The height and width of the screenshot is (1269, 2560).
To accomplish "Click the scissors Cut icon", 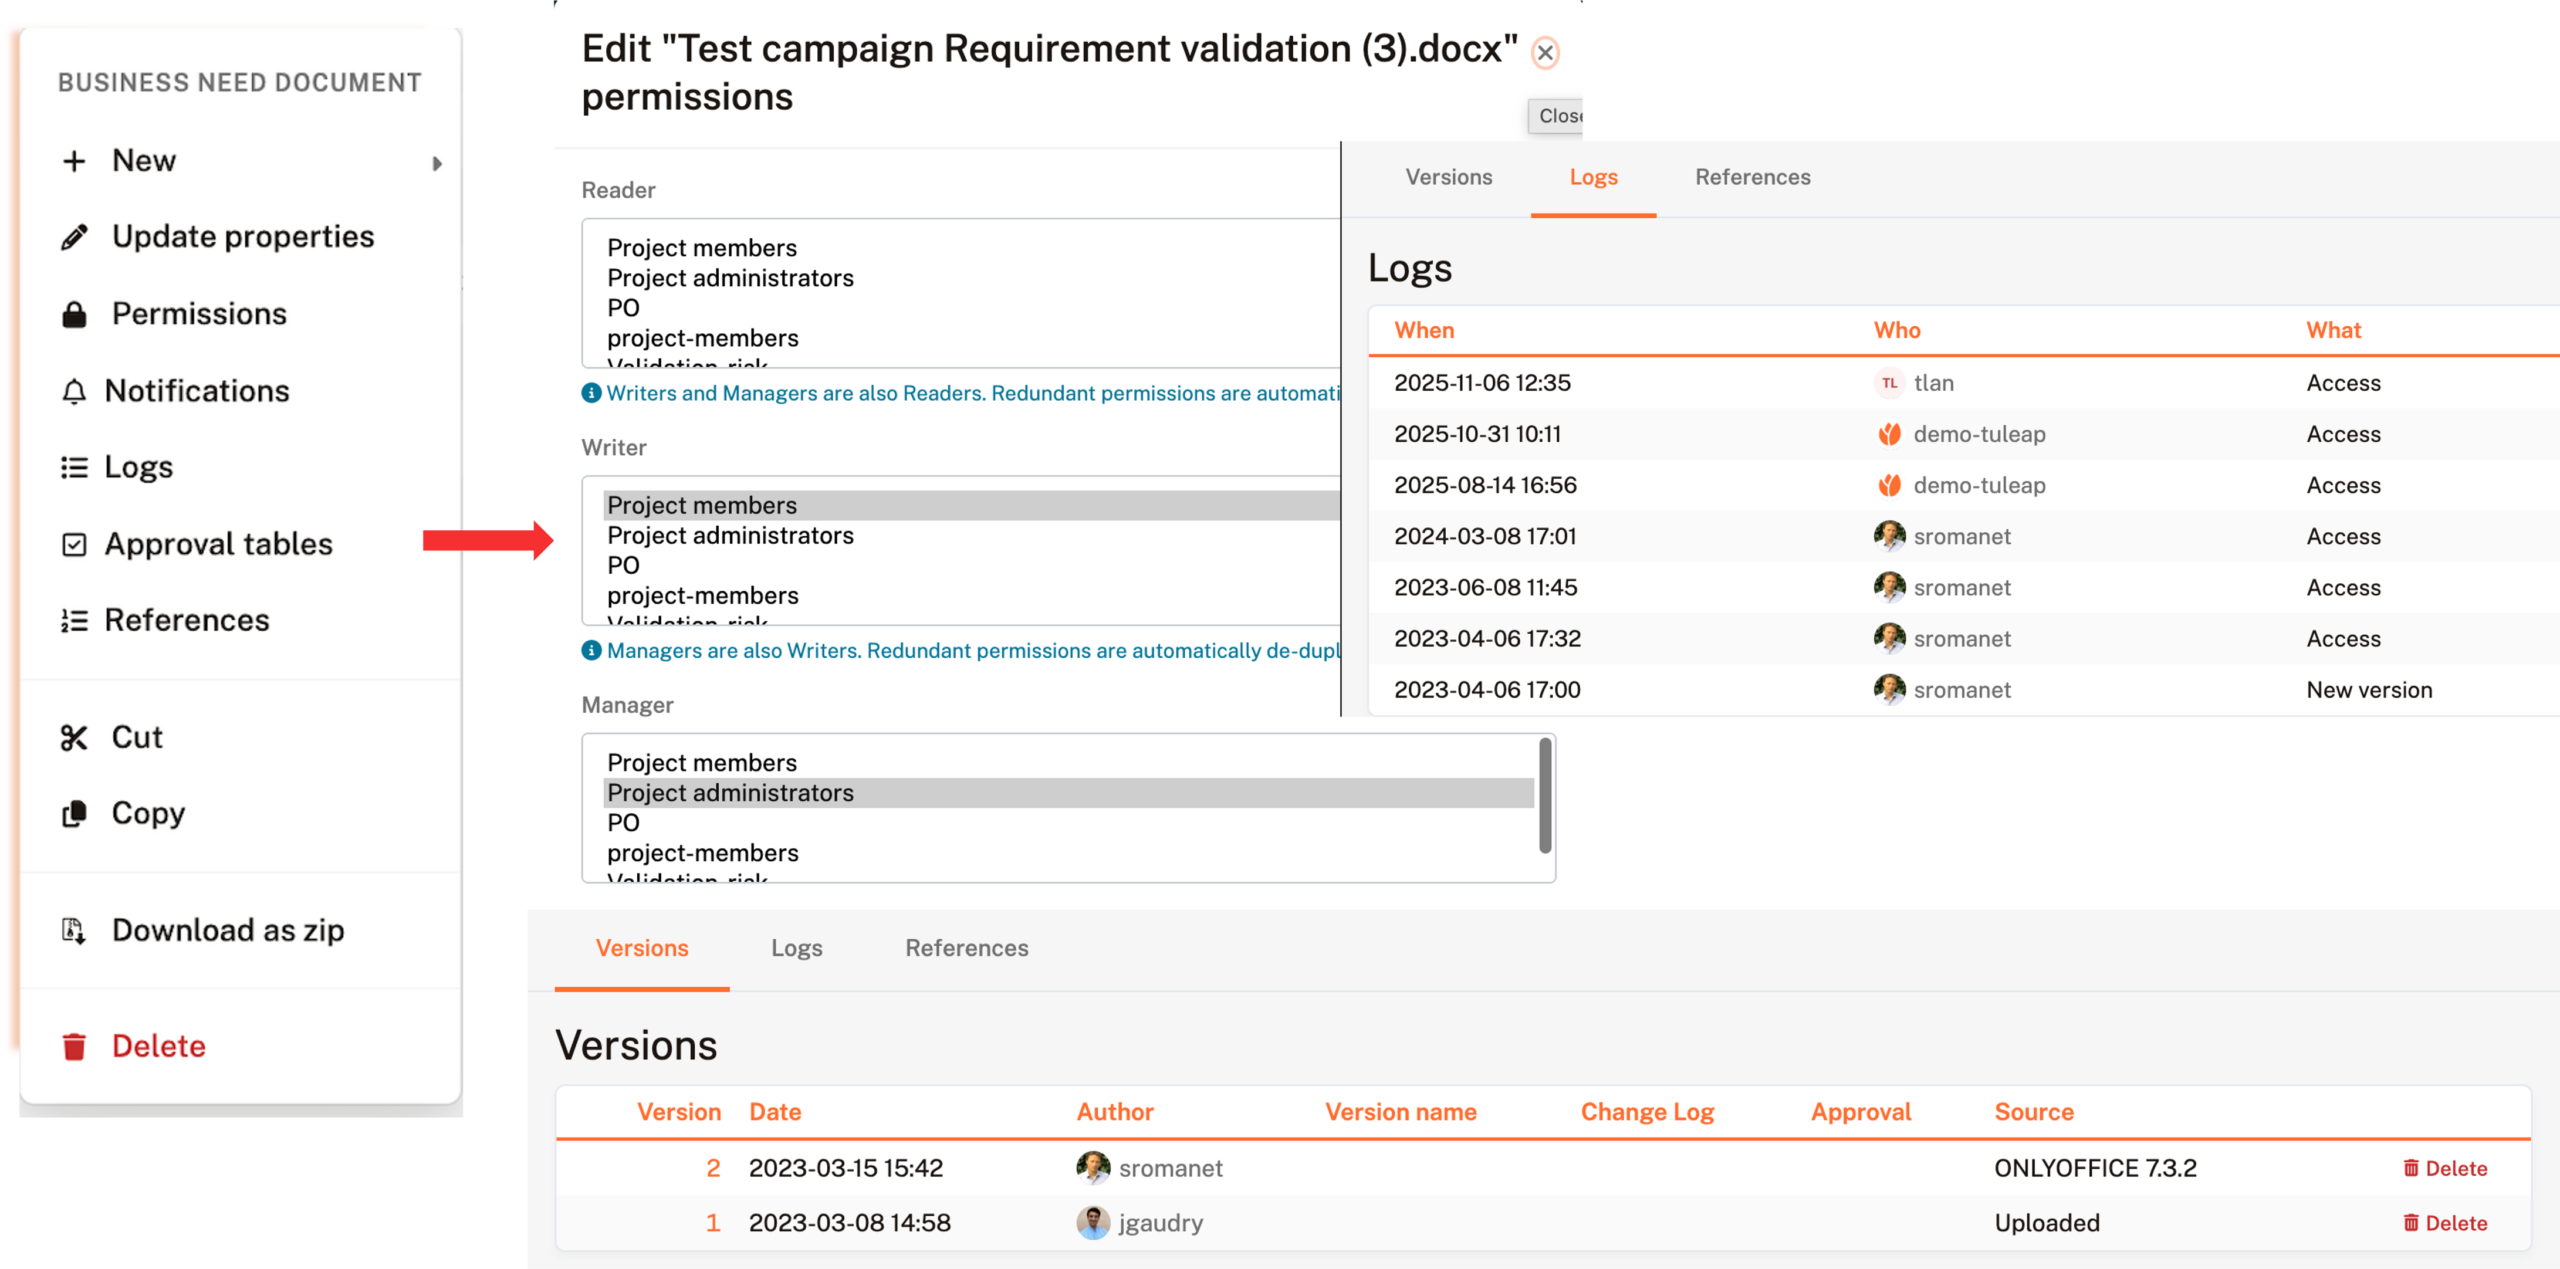I will point(74,738).
